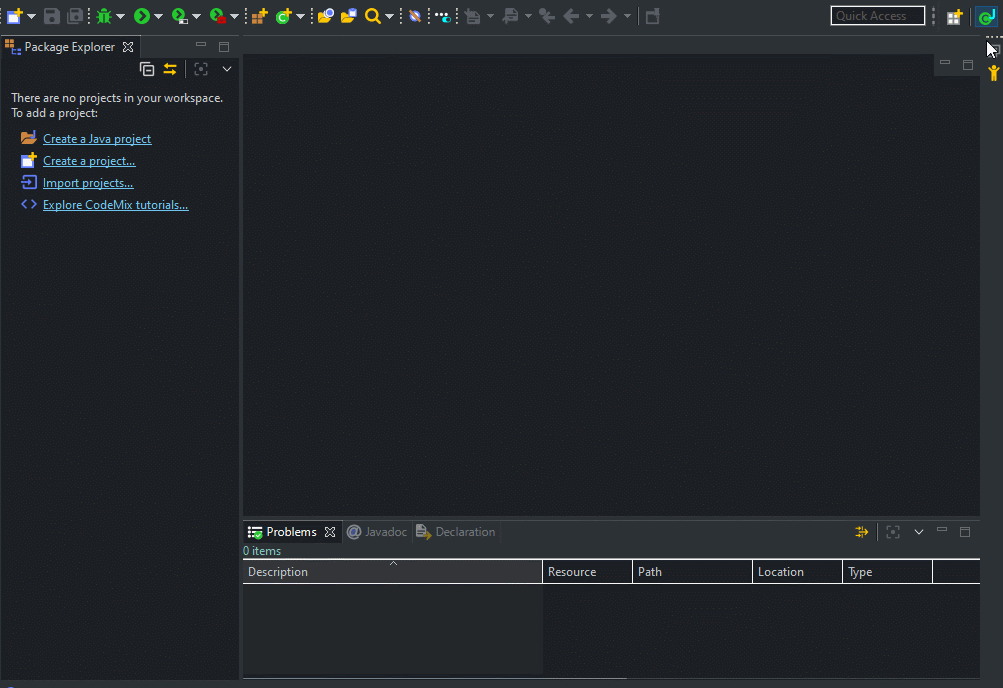Click the Open Type folder icon
The width and height of the screenshot is (1003, 688).
(x=325, y=16)
